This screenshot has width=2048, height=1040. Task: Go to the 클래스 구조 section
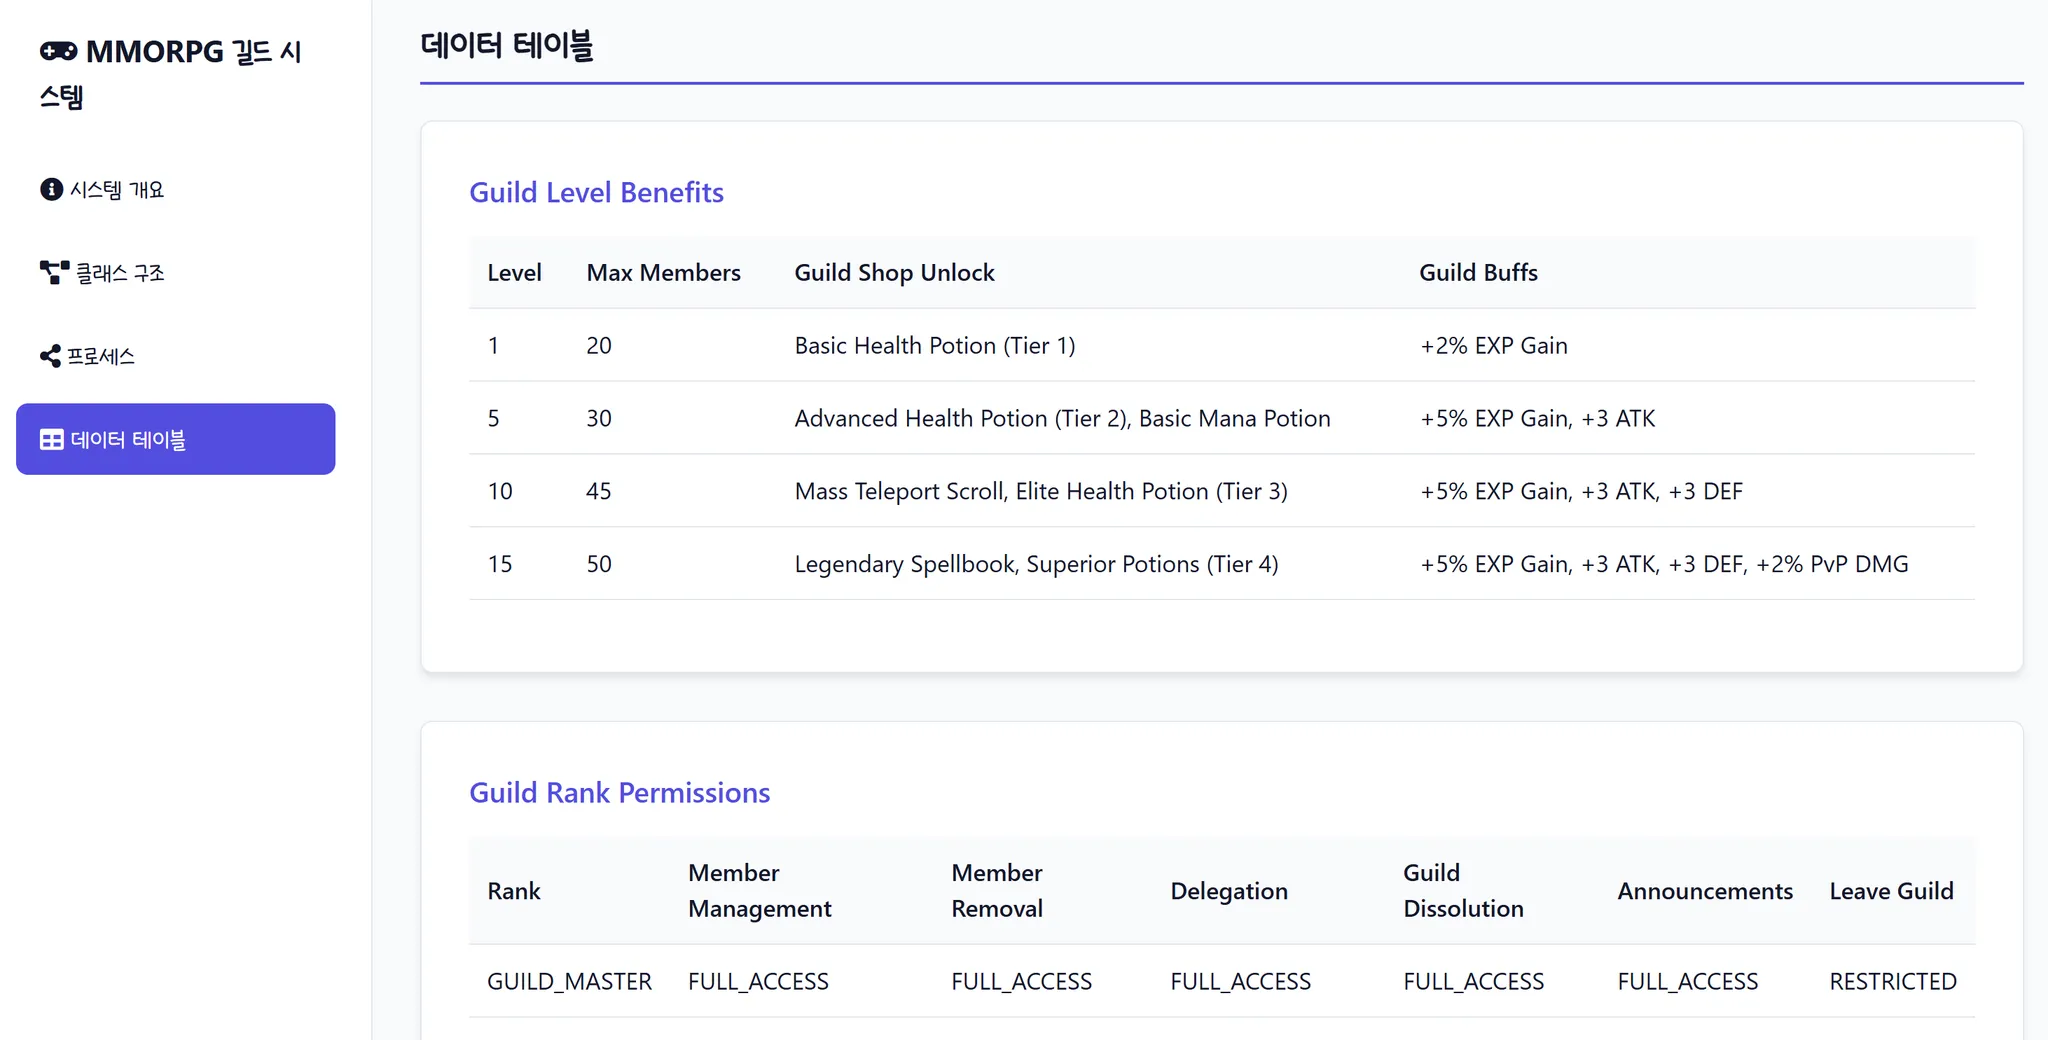pos(120,272)
